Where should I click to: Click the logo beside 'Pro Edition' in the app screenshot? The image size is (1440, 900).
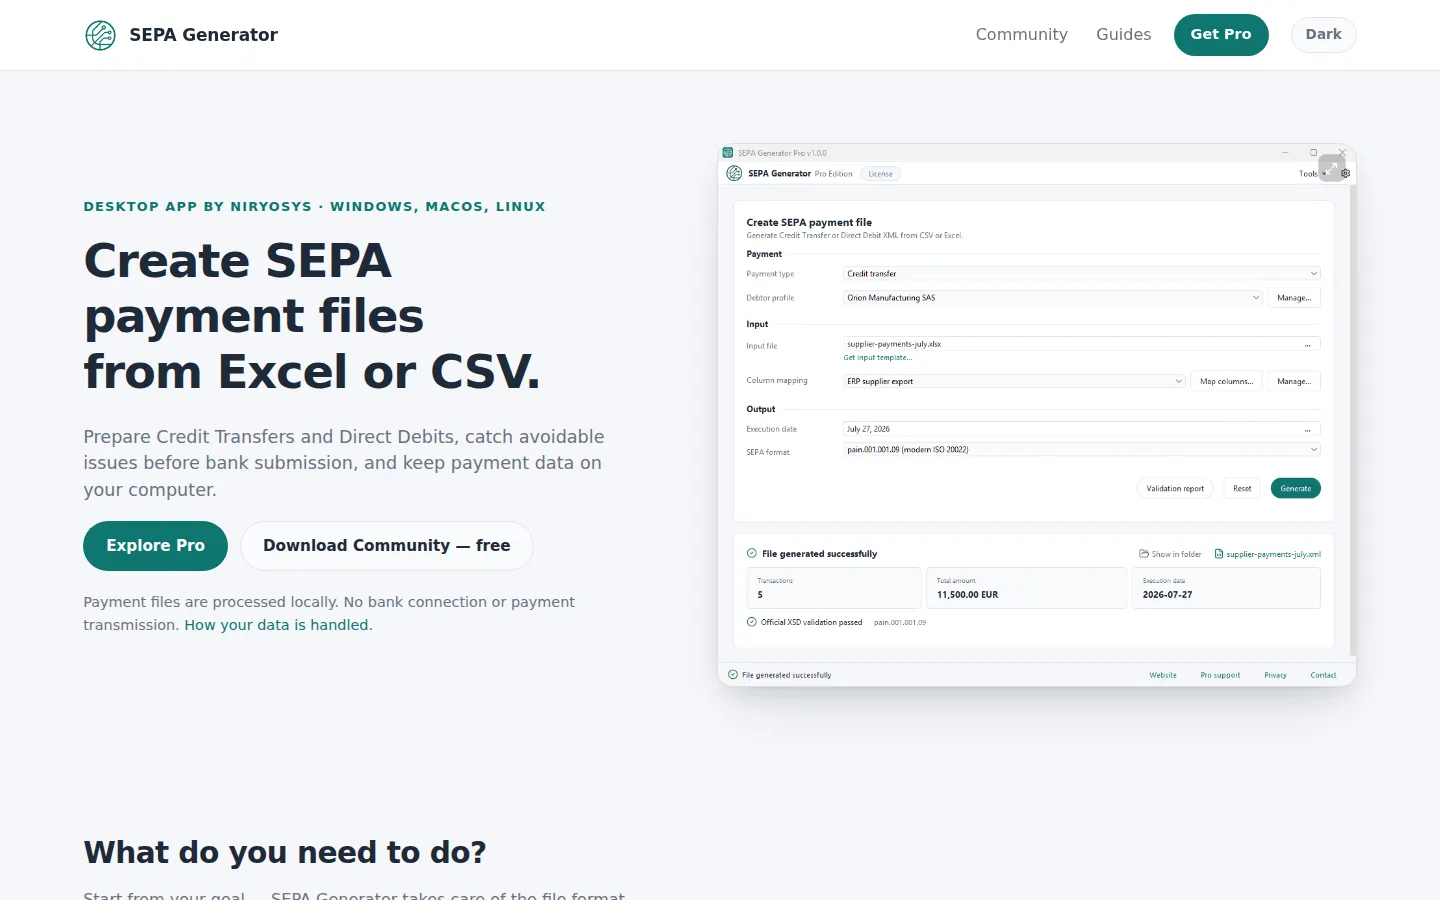(x=734, y=173)
